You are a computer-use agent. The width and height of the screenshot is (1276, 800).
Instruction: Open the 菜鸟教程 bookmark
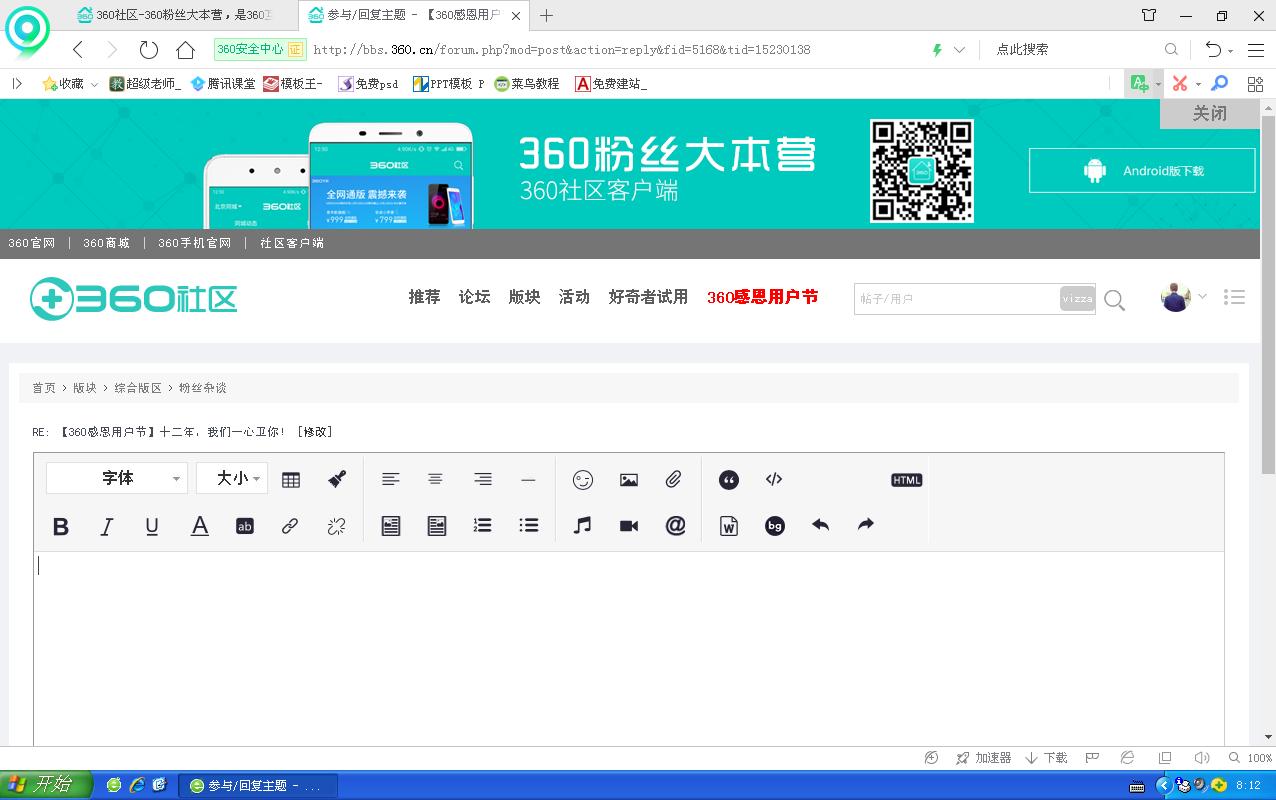(x=526, y=84)
